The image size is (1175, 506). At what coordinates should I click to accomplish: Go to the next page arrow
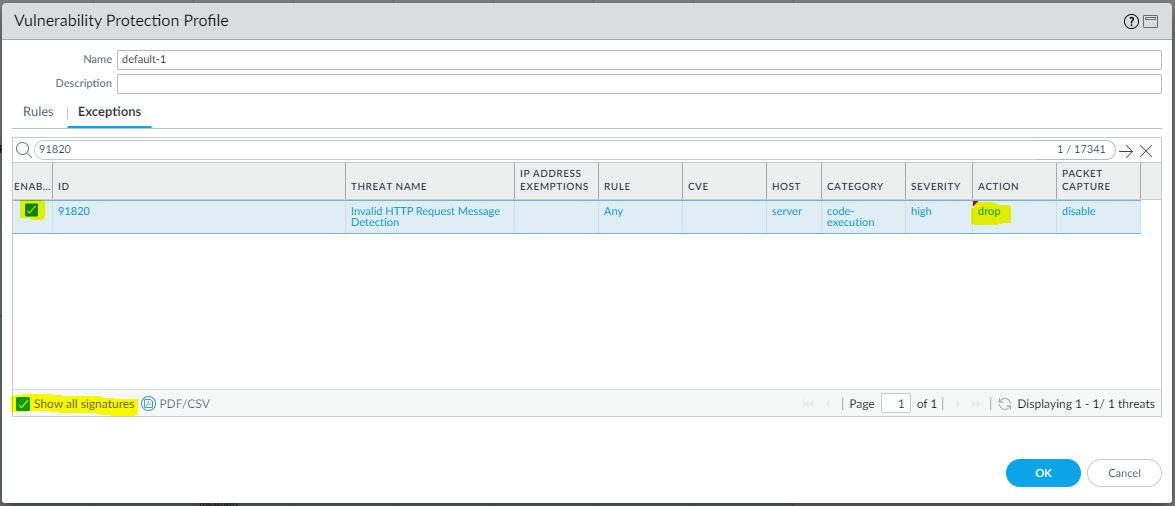point(959,404)
